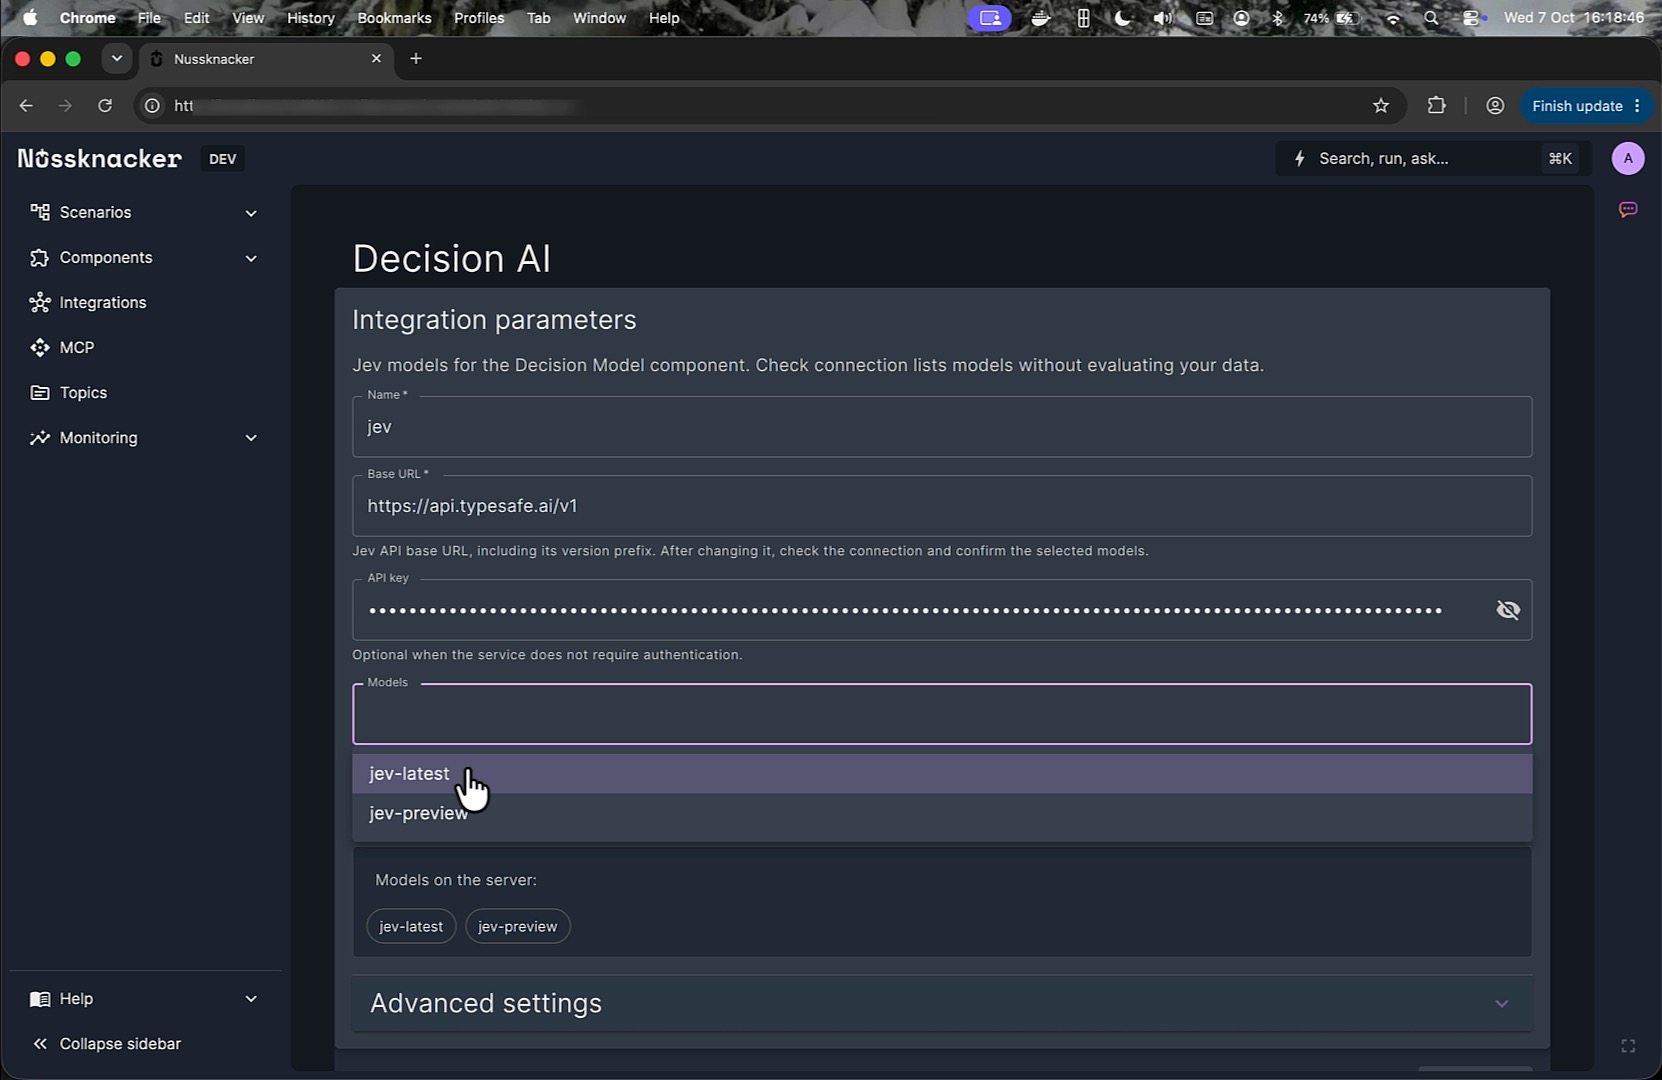This screenshot has width=1662, height=1080.
Task: Open the user avatar menu
Action: click(x=1628, y=158)
